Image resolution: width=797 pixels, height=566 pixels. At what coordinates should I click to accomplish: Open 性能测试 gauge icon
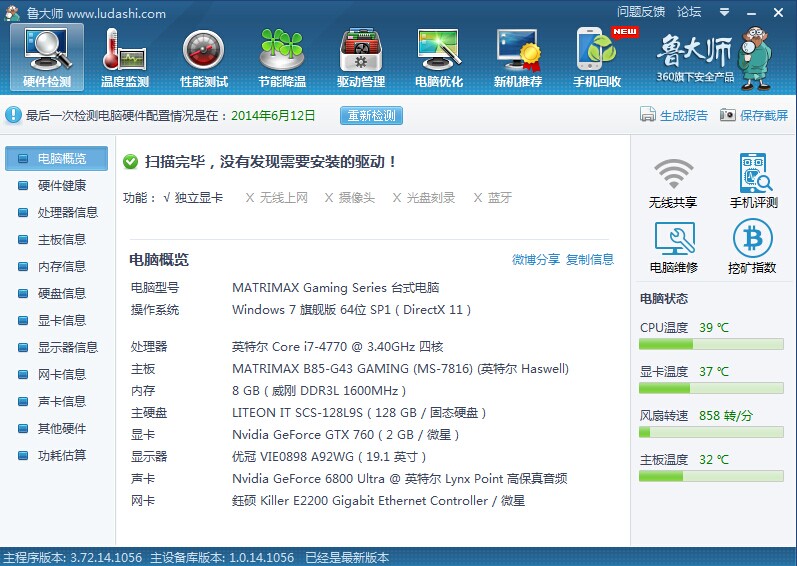203,57
